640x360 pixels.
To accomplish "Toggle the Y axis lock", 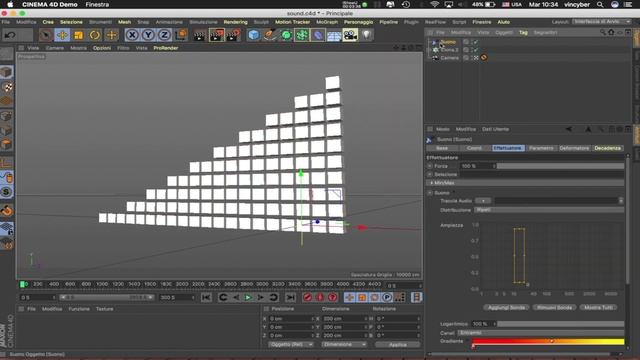I will [x=148, y=35].
